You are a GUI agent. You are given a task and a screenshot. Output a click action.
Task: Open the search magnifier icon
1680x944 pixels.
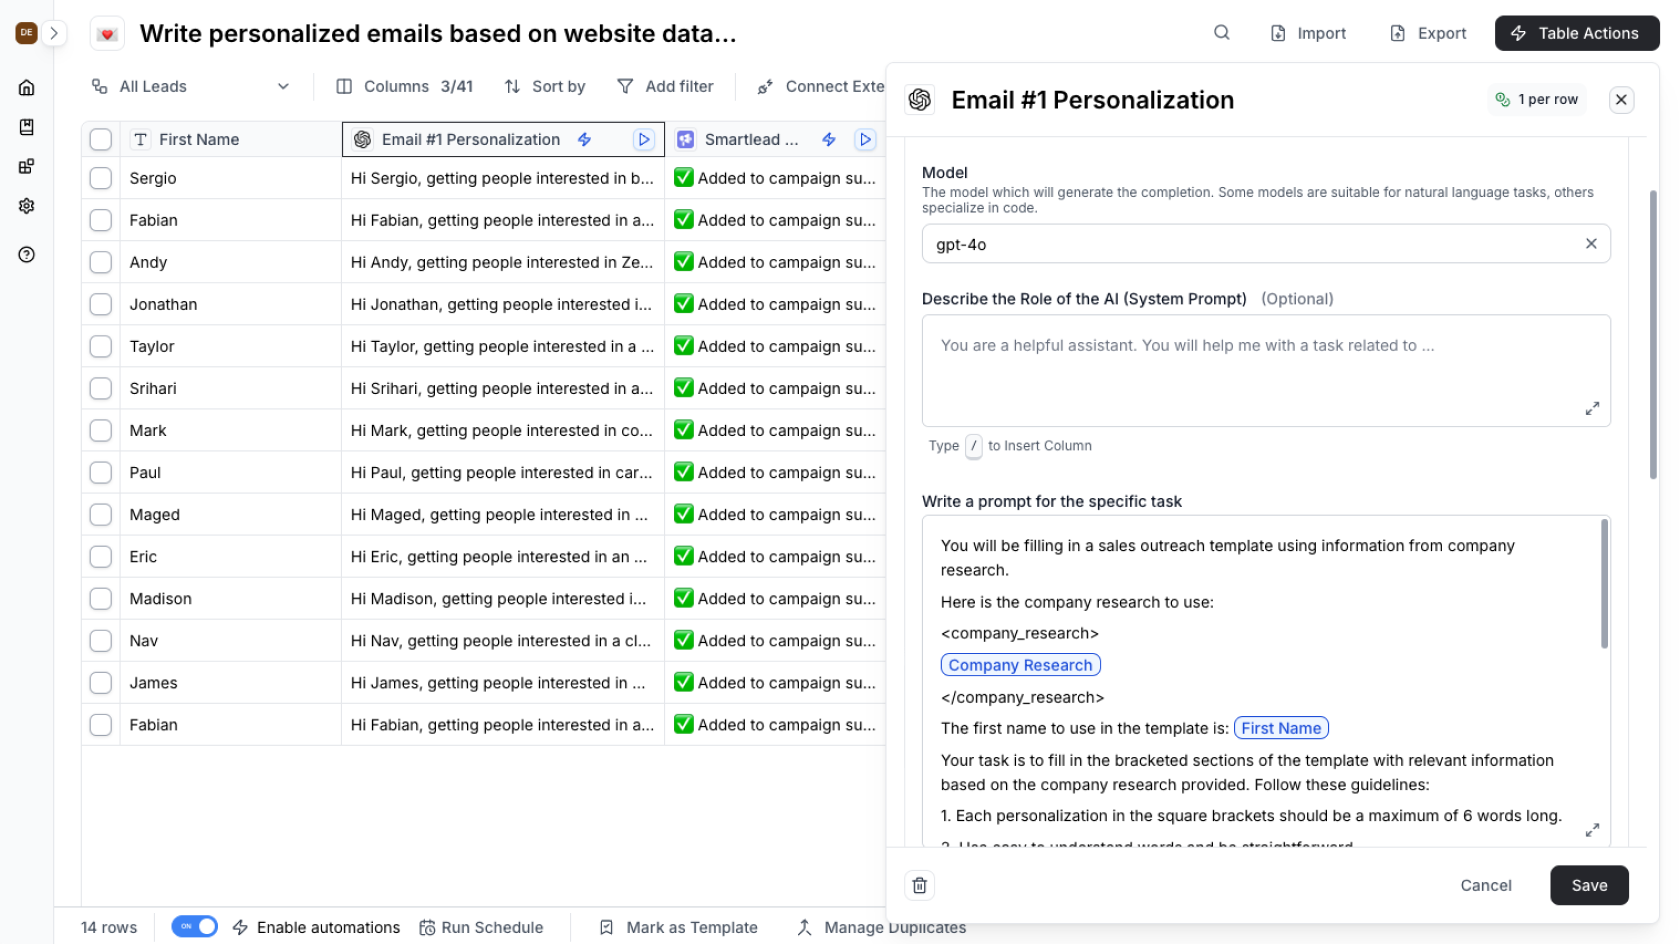click(1221, 33)
